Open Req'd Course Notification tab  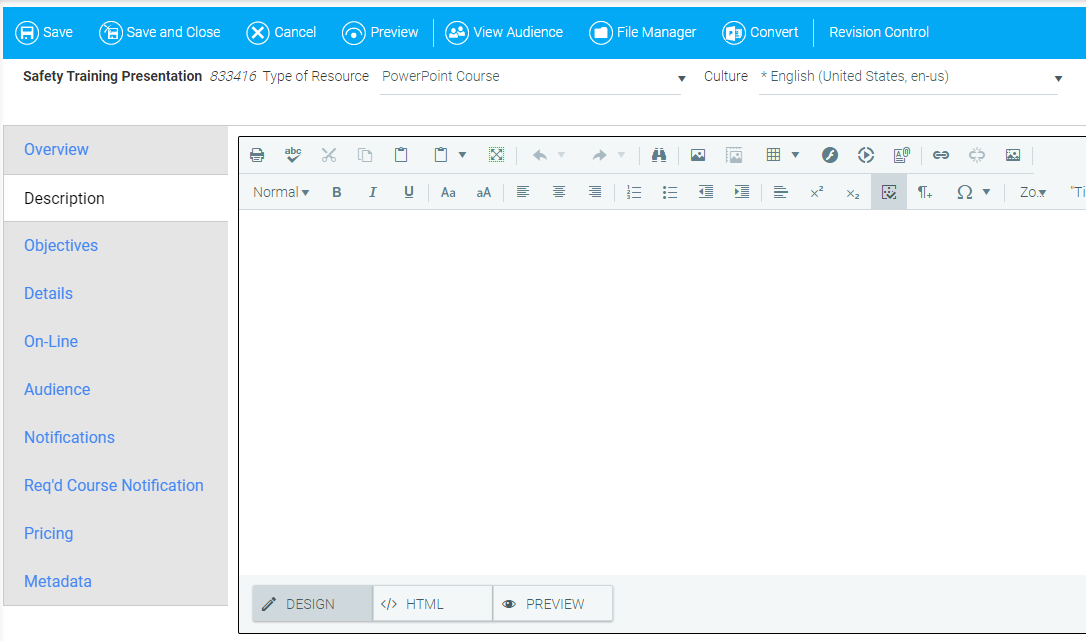pyautogui.click(x=114, y=485)
